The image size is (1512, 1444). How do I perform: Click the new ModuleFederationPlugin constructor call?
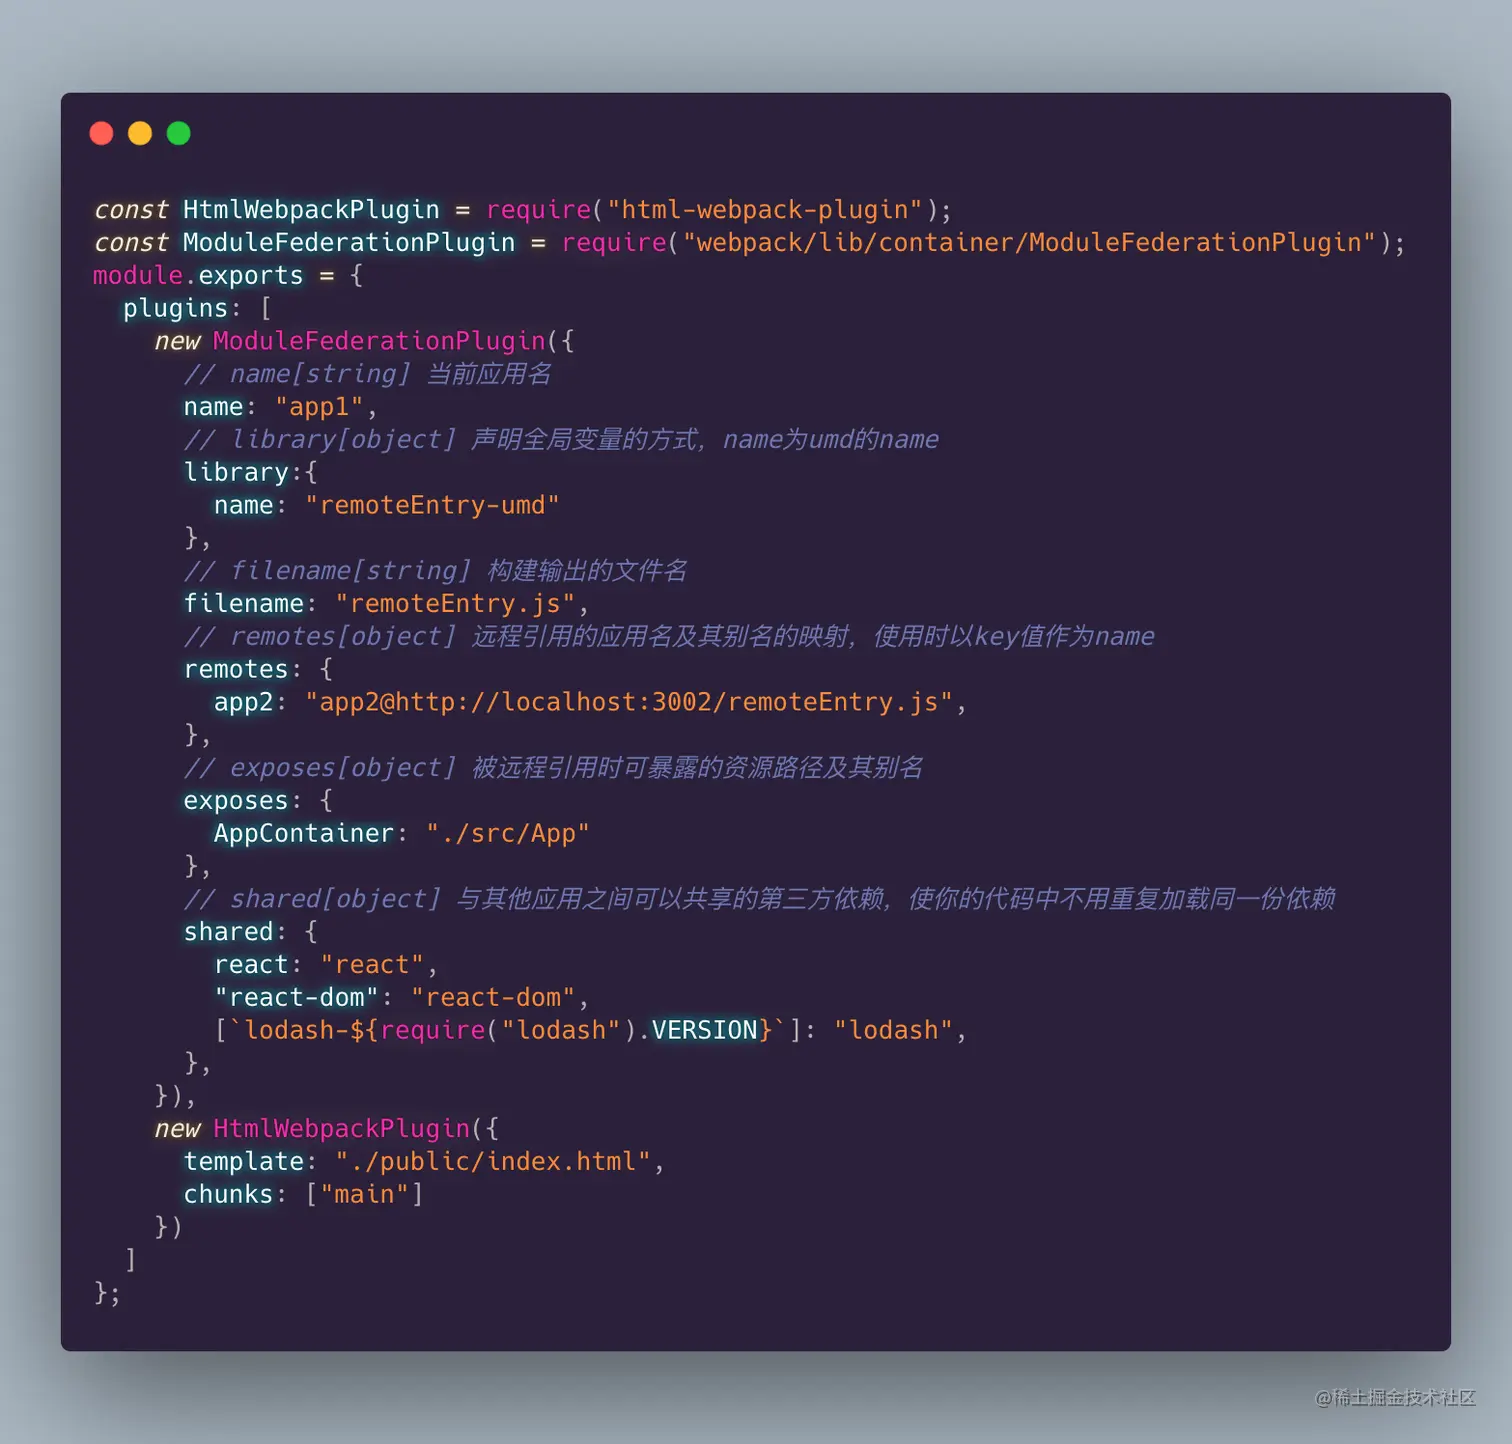coord(364,341)
